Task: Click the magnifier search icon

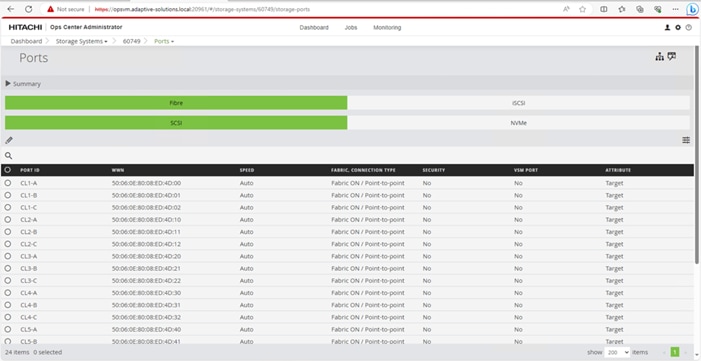Action: pyautogui.click(x=8, y=156)
